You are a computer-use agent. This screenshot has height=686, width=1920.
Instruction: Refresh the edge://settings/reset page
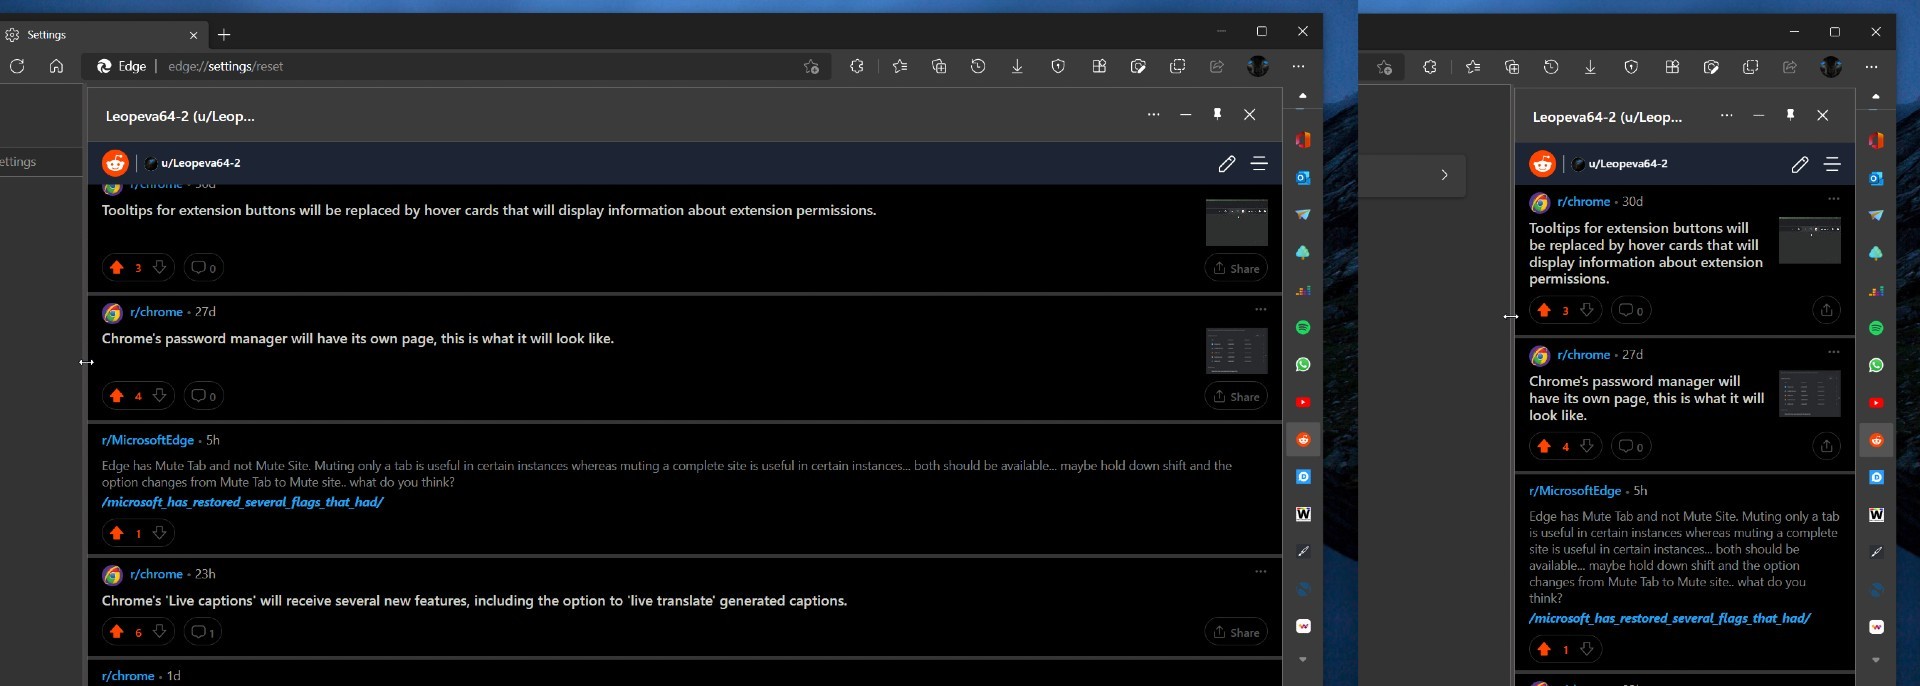tap(17, 66)
